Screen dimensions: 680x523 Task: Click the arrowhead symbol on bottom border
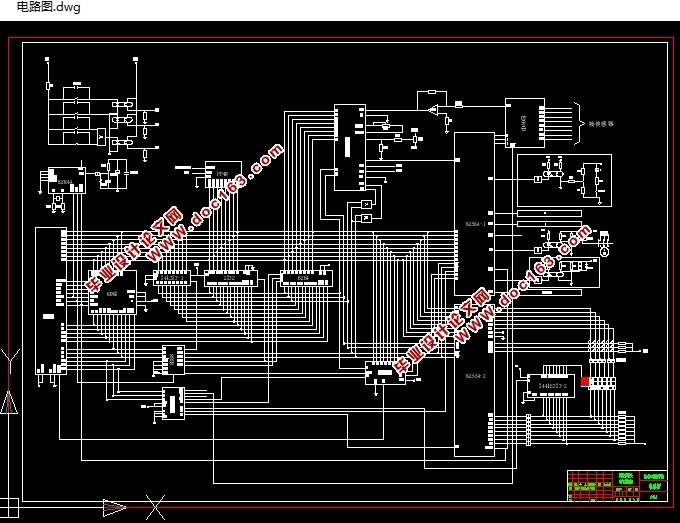coord(114,507)
